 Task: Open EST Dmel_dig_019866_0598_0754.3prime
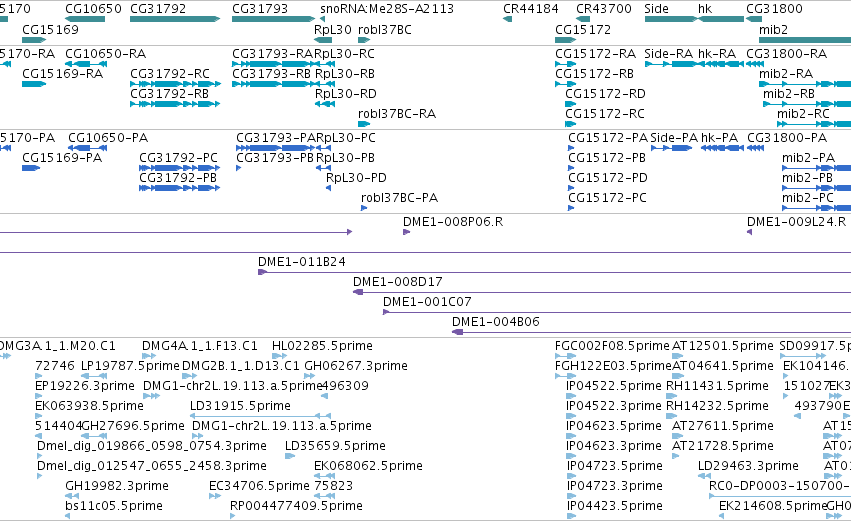[152, 446]
